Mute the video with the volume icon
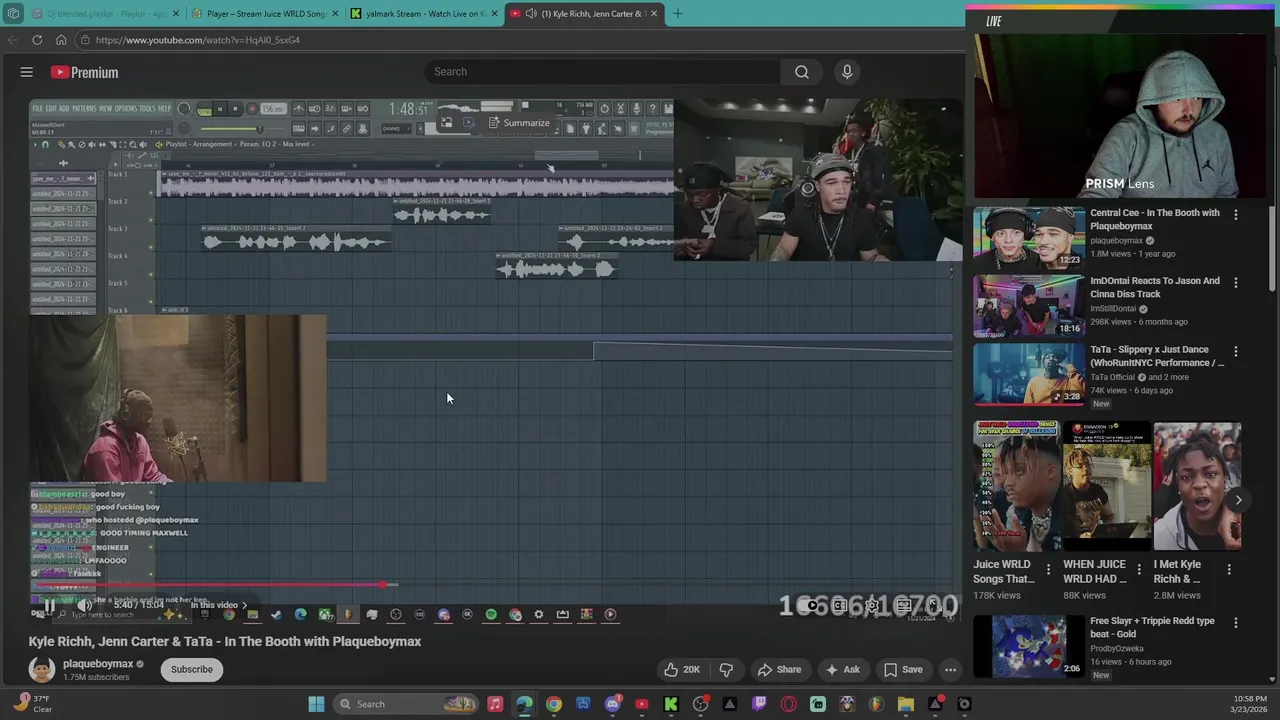 tap(85, 605)
